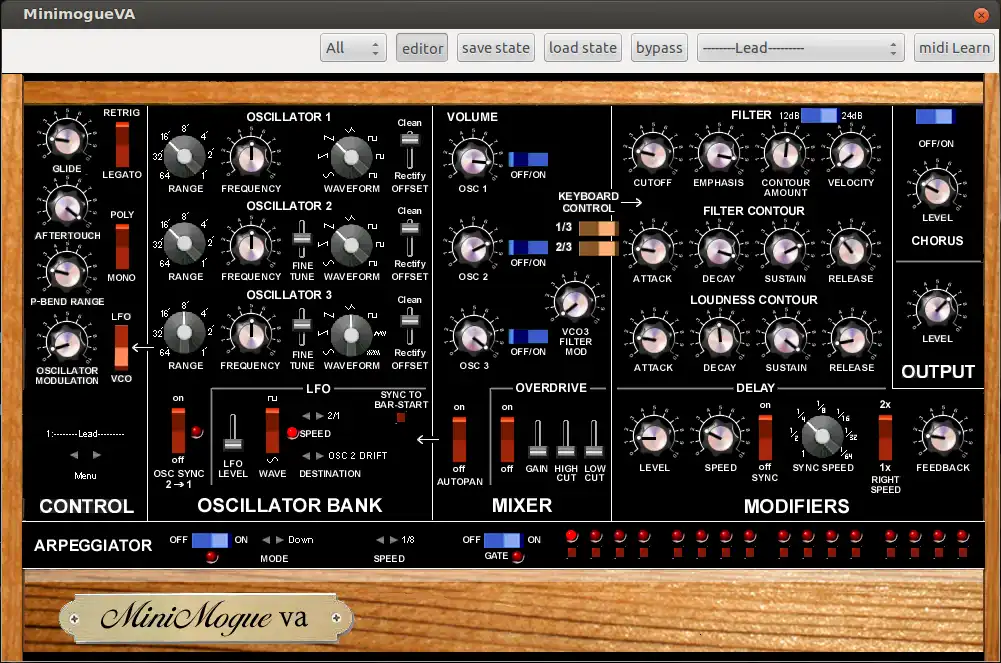Image resolution: width=1001 pixels, height=663 pixels.
Task: Click Oscillator 3 Waveform knob
Action: (350, 334)
